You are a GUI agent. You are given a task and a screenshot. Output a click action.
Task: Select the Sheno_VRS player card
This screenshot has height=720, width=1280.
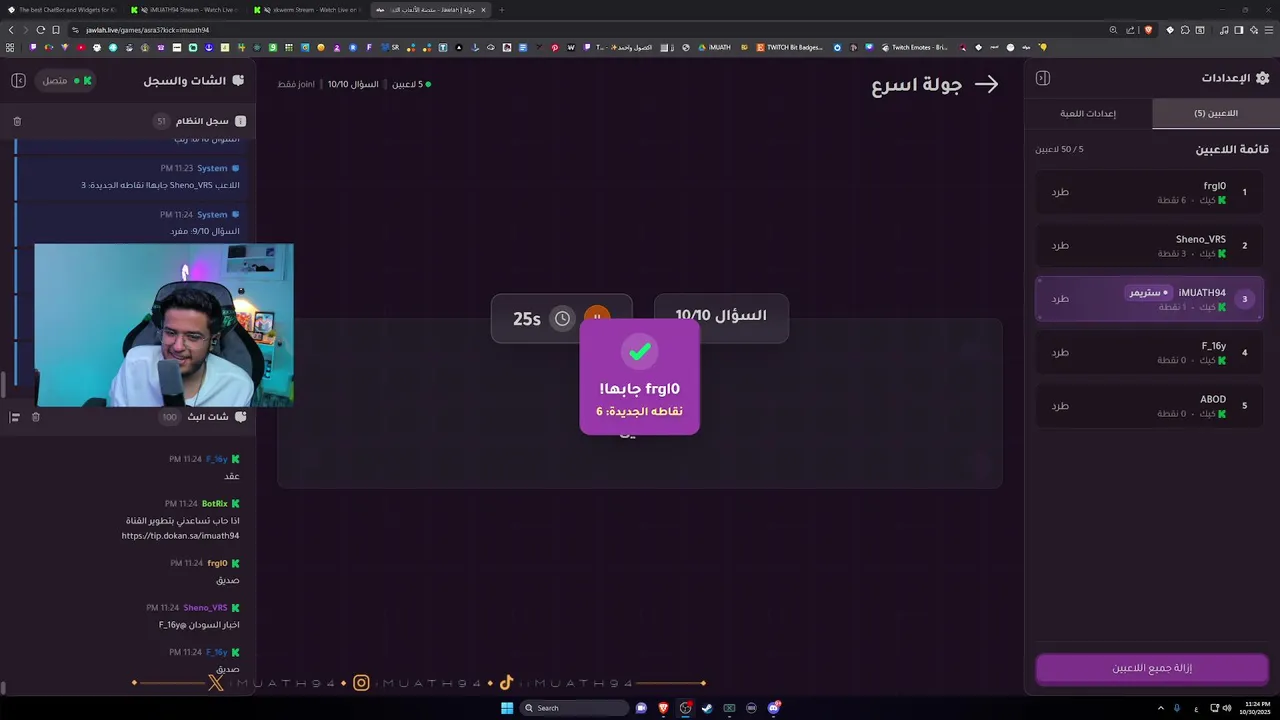click(1149, 245)
